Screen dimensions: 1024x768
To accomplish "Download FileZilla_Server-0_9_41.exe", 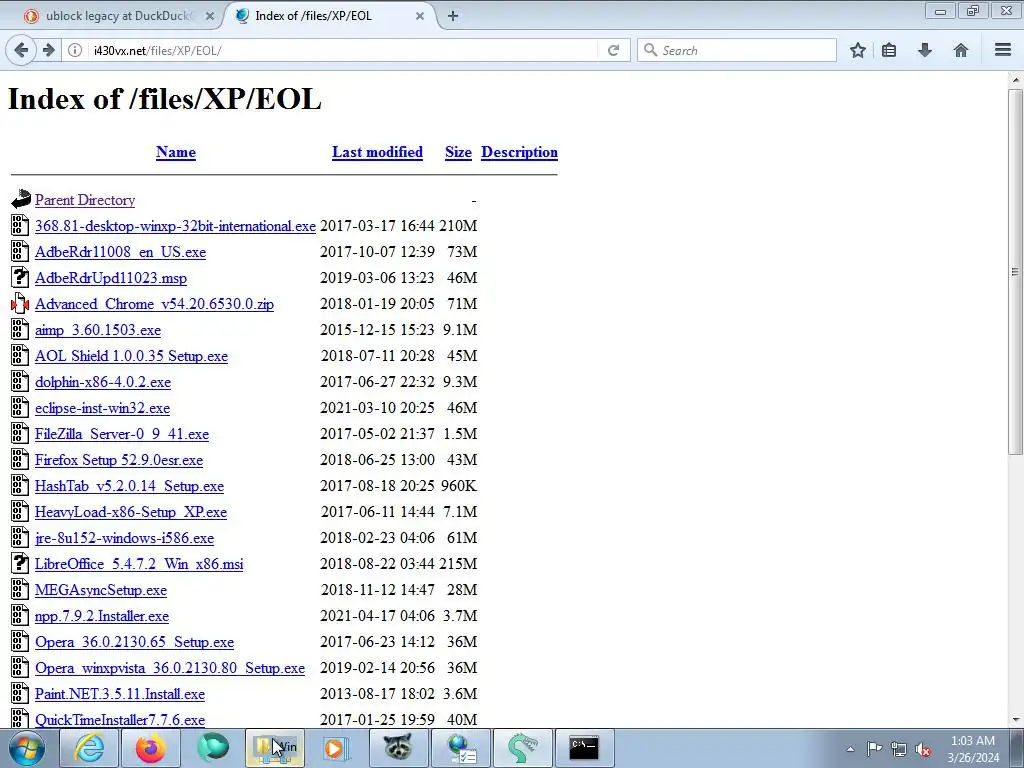I will pyautogui.click(x=122, y=434).
